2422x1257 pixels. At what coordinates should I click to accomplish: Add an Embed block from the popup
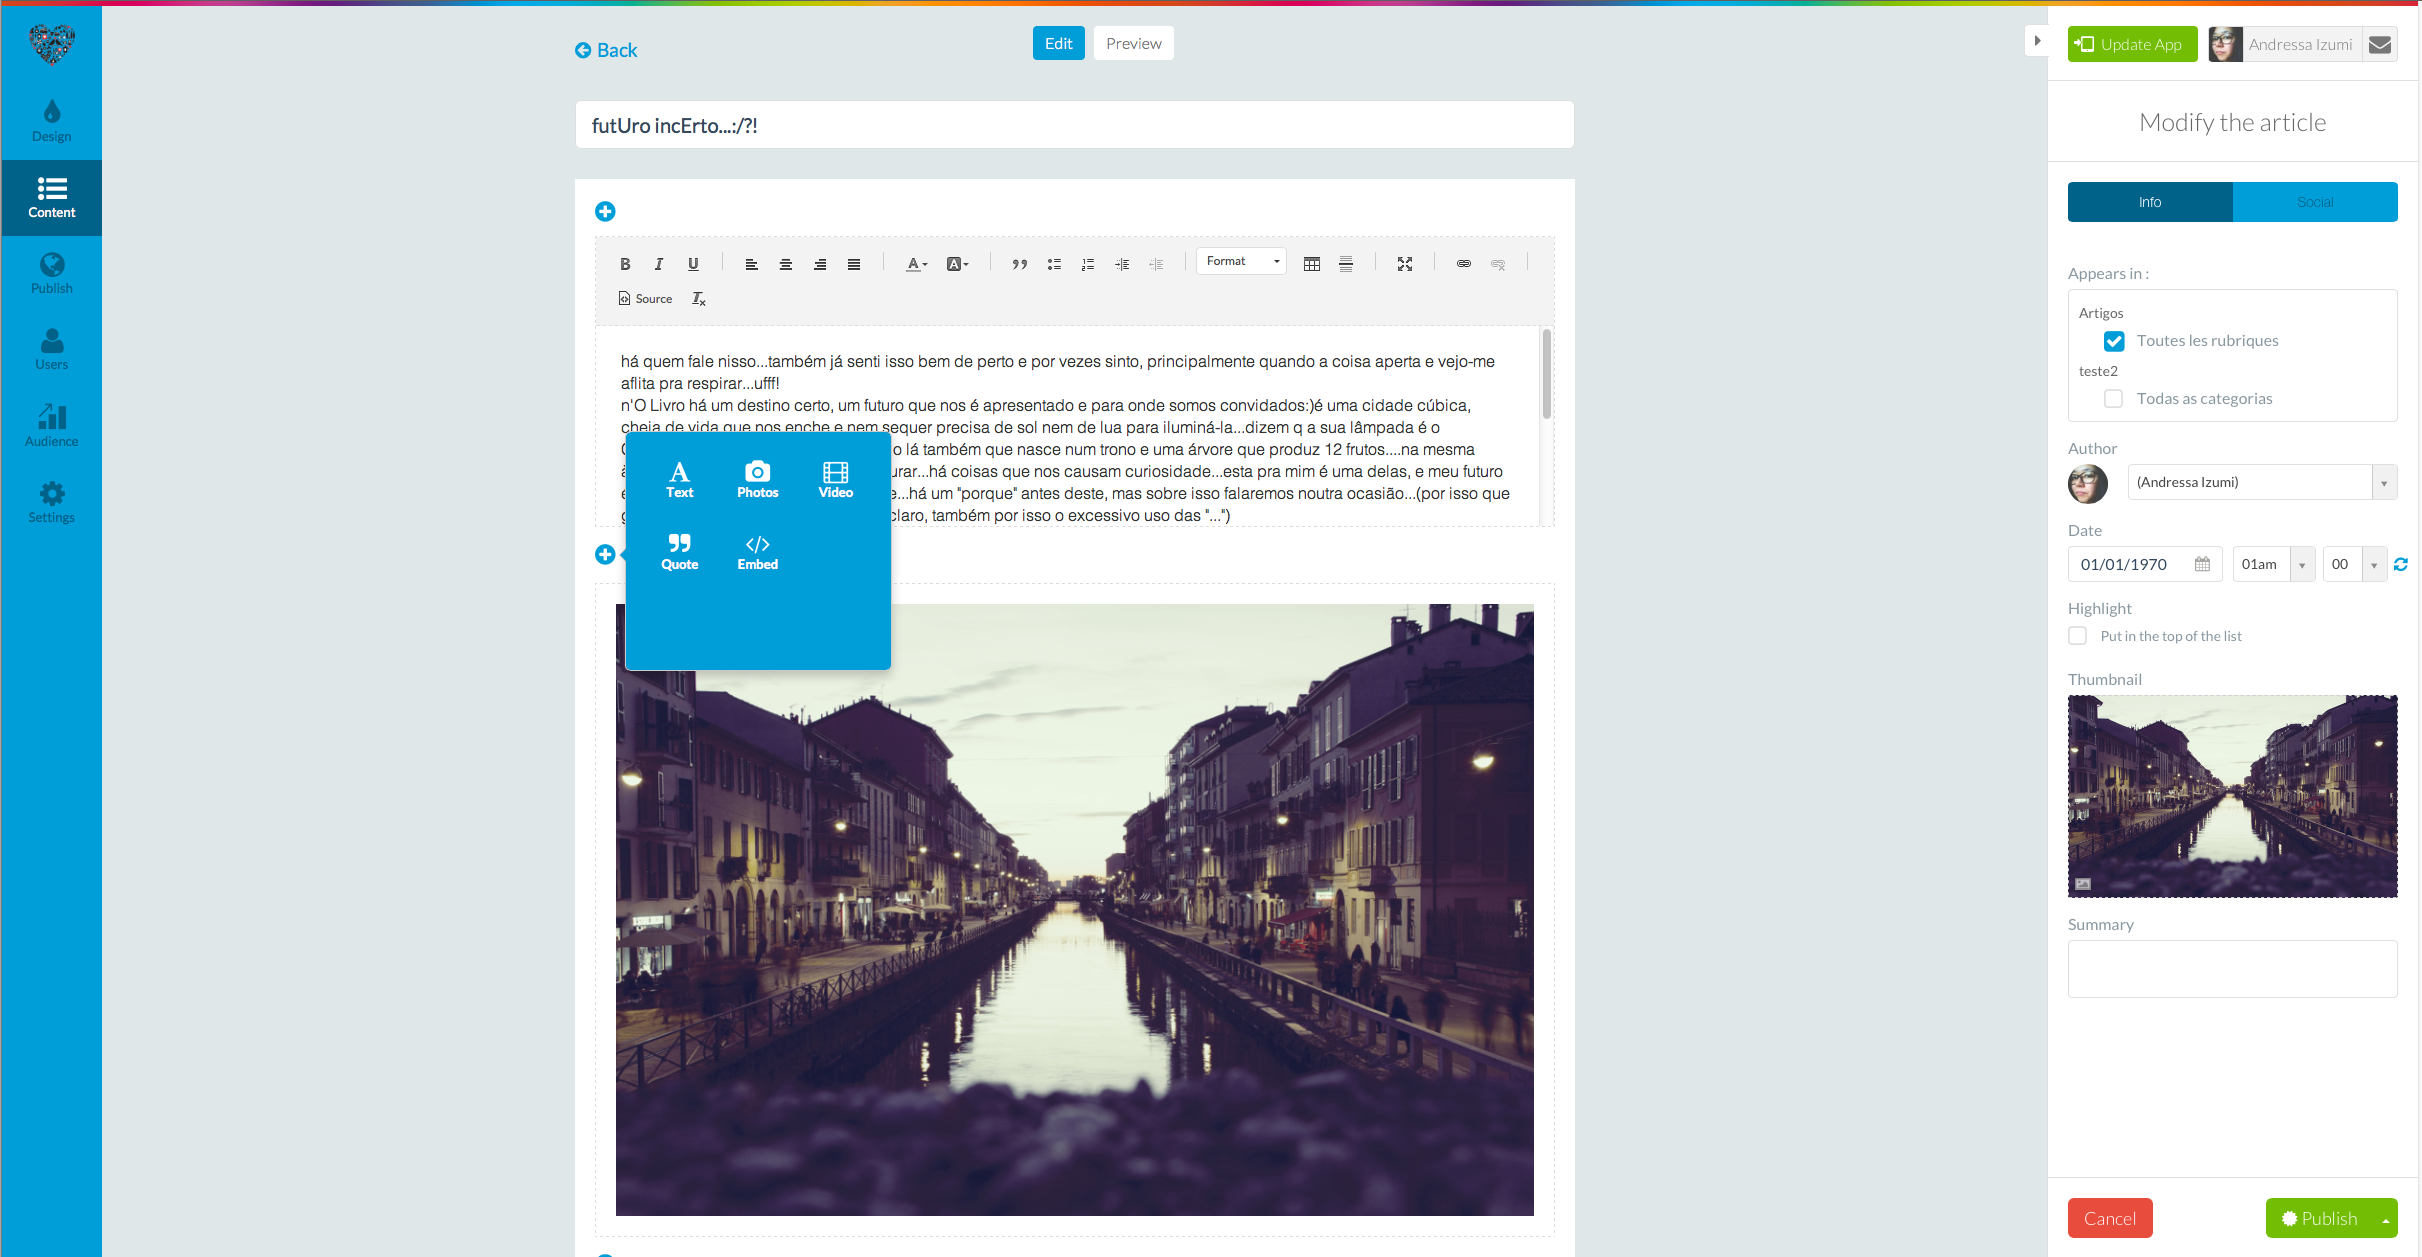[757, 551]
